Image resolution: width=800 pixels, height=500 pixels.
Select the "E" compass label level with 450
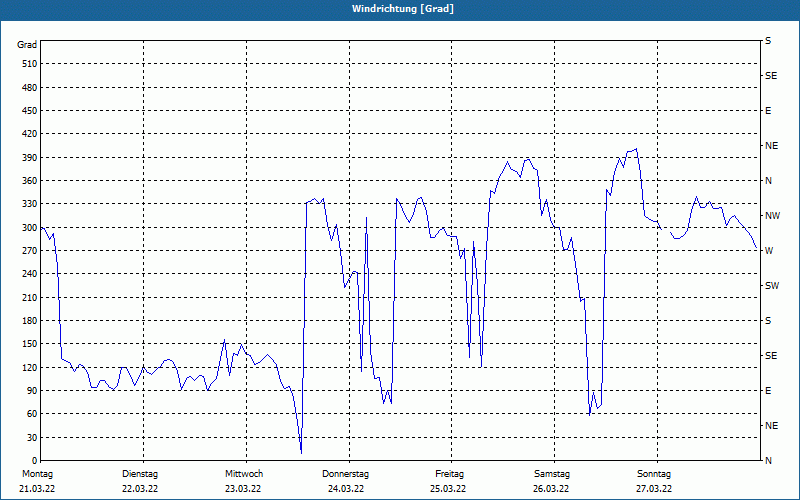(x=768, y=111)
